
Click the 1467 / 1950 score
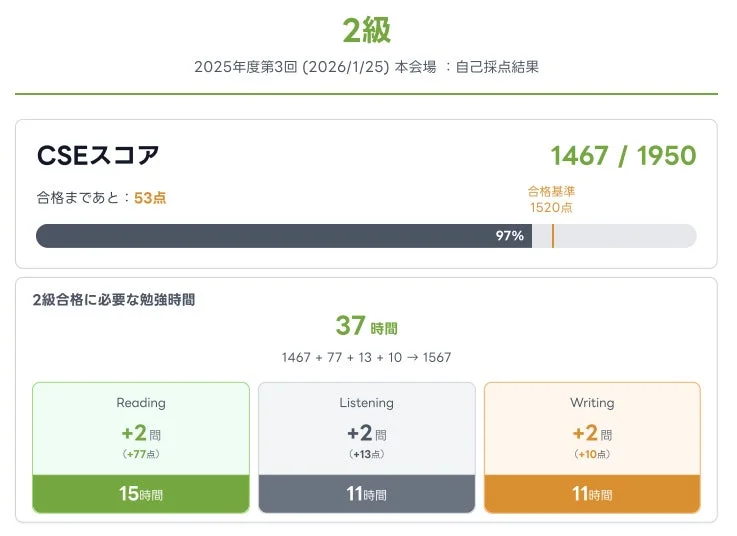pos(622,156)
